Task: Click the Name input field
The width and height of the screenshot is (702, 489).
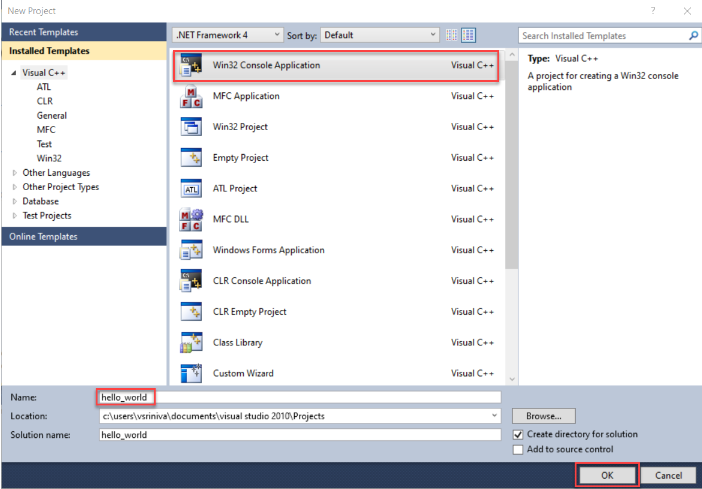Action: click(300, 397)
